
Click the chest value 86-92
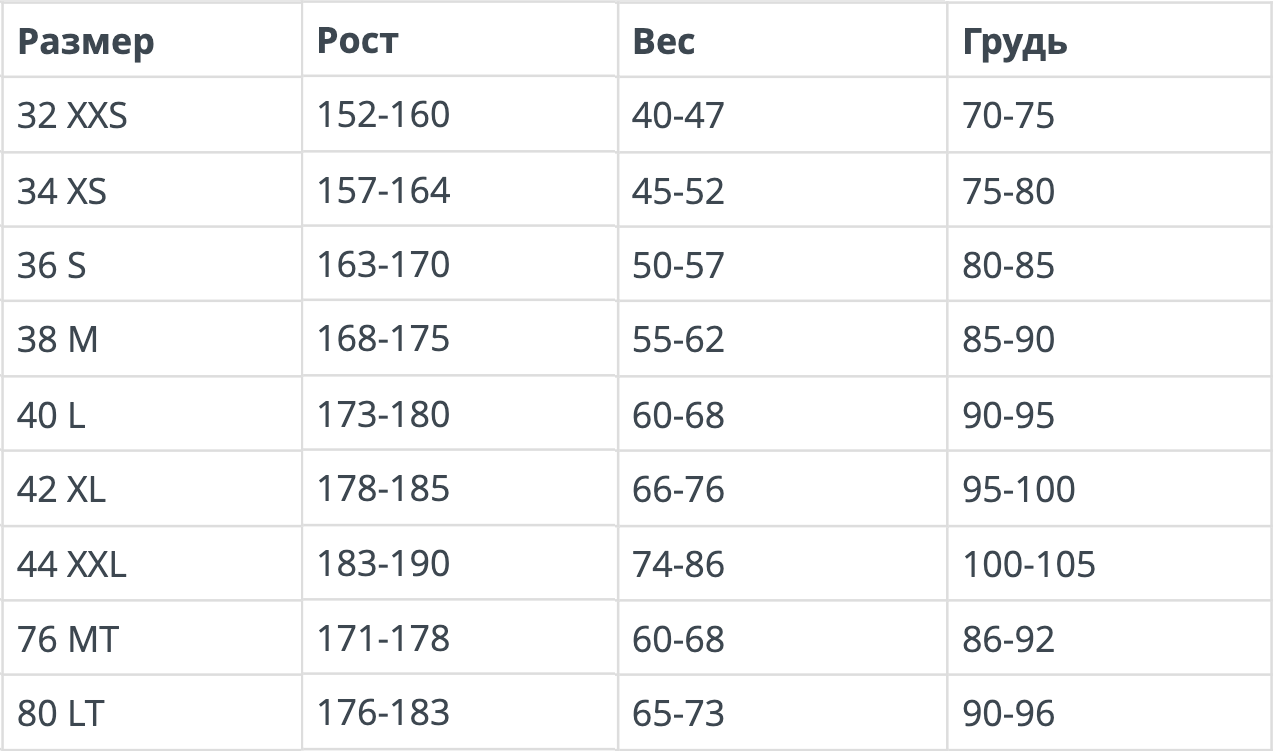(x=1009, y=639)
